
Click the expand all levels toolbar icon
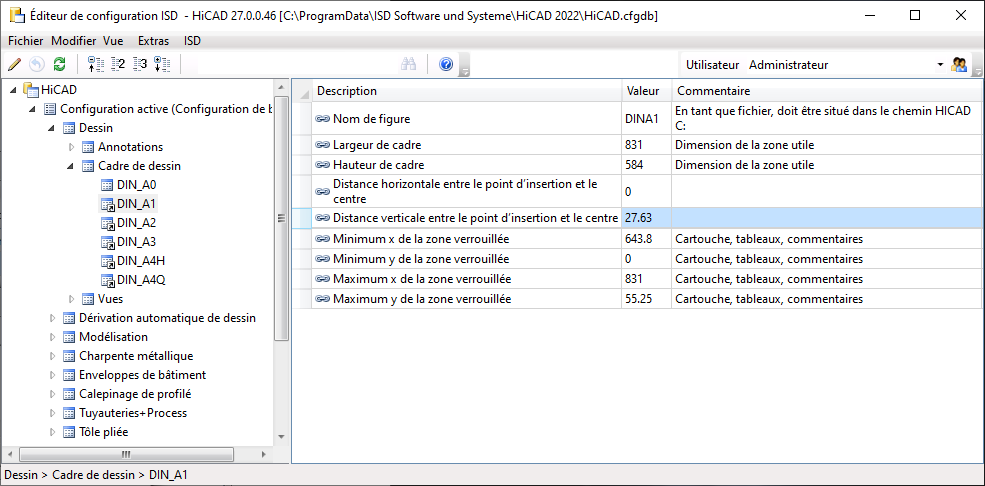pyautogui.click(x=163, y=64)
